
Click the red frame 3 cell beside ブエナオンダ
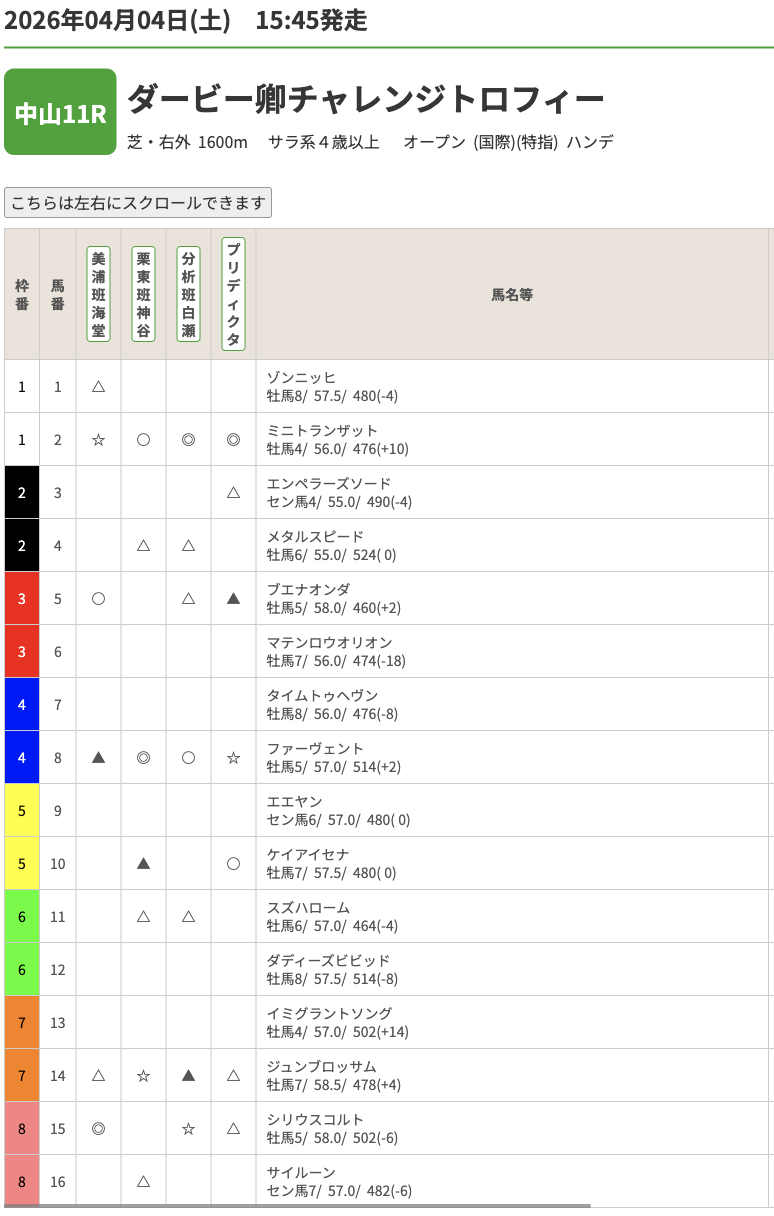[22, 598]
